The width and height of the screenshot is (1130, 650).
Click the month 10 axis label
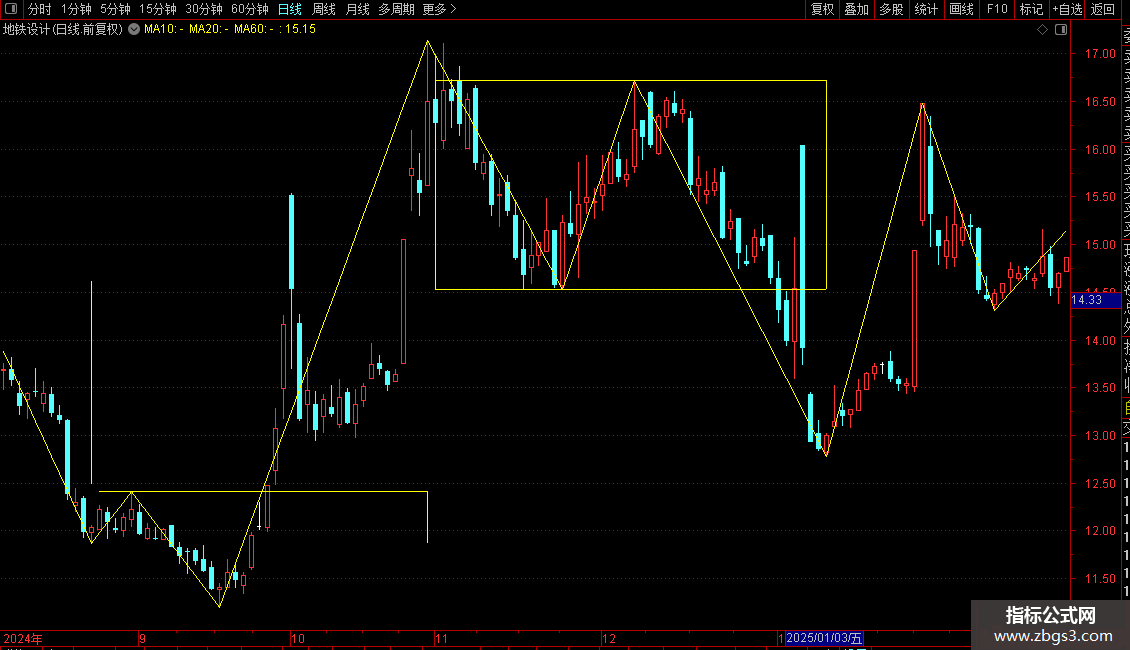[x=298, y=638]
